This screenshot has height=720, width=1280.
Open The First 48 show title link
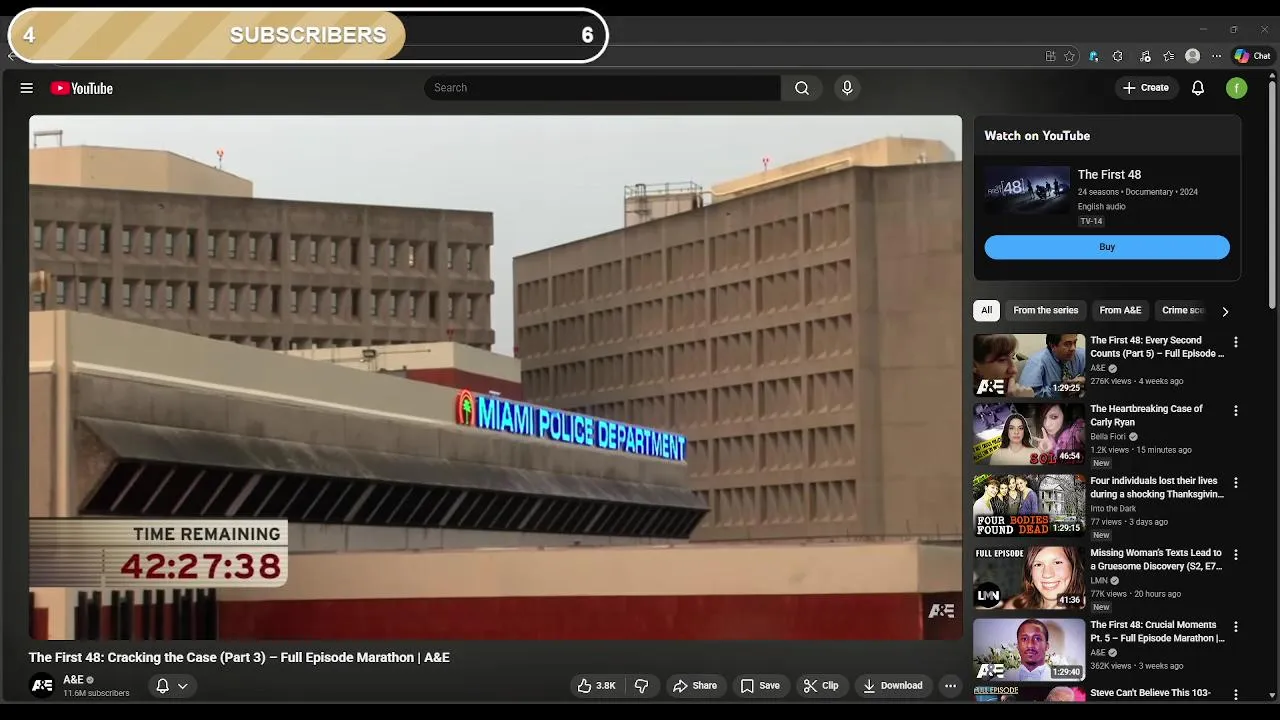[1109, 175]
